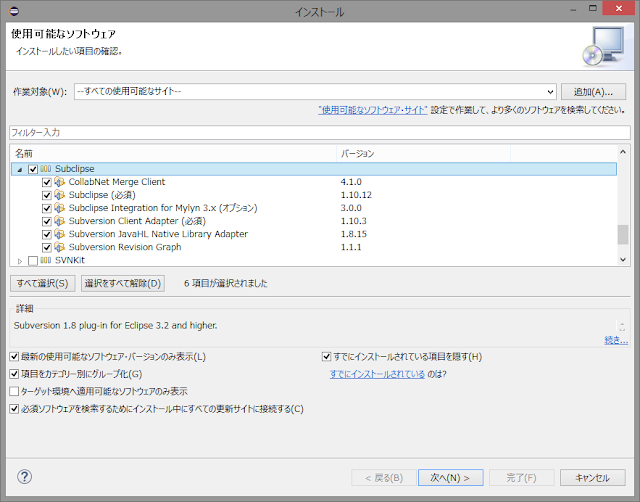
Task: Click version 1.8.15 cell
Action: (x=353, y=234)
